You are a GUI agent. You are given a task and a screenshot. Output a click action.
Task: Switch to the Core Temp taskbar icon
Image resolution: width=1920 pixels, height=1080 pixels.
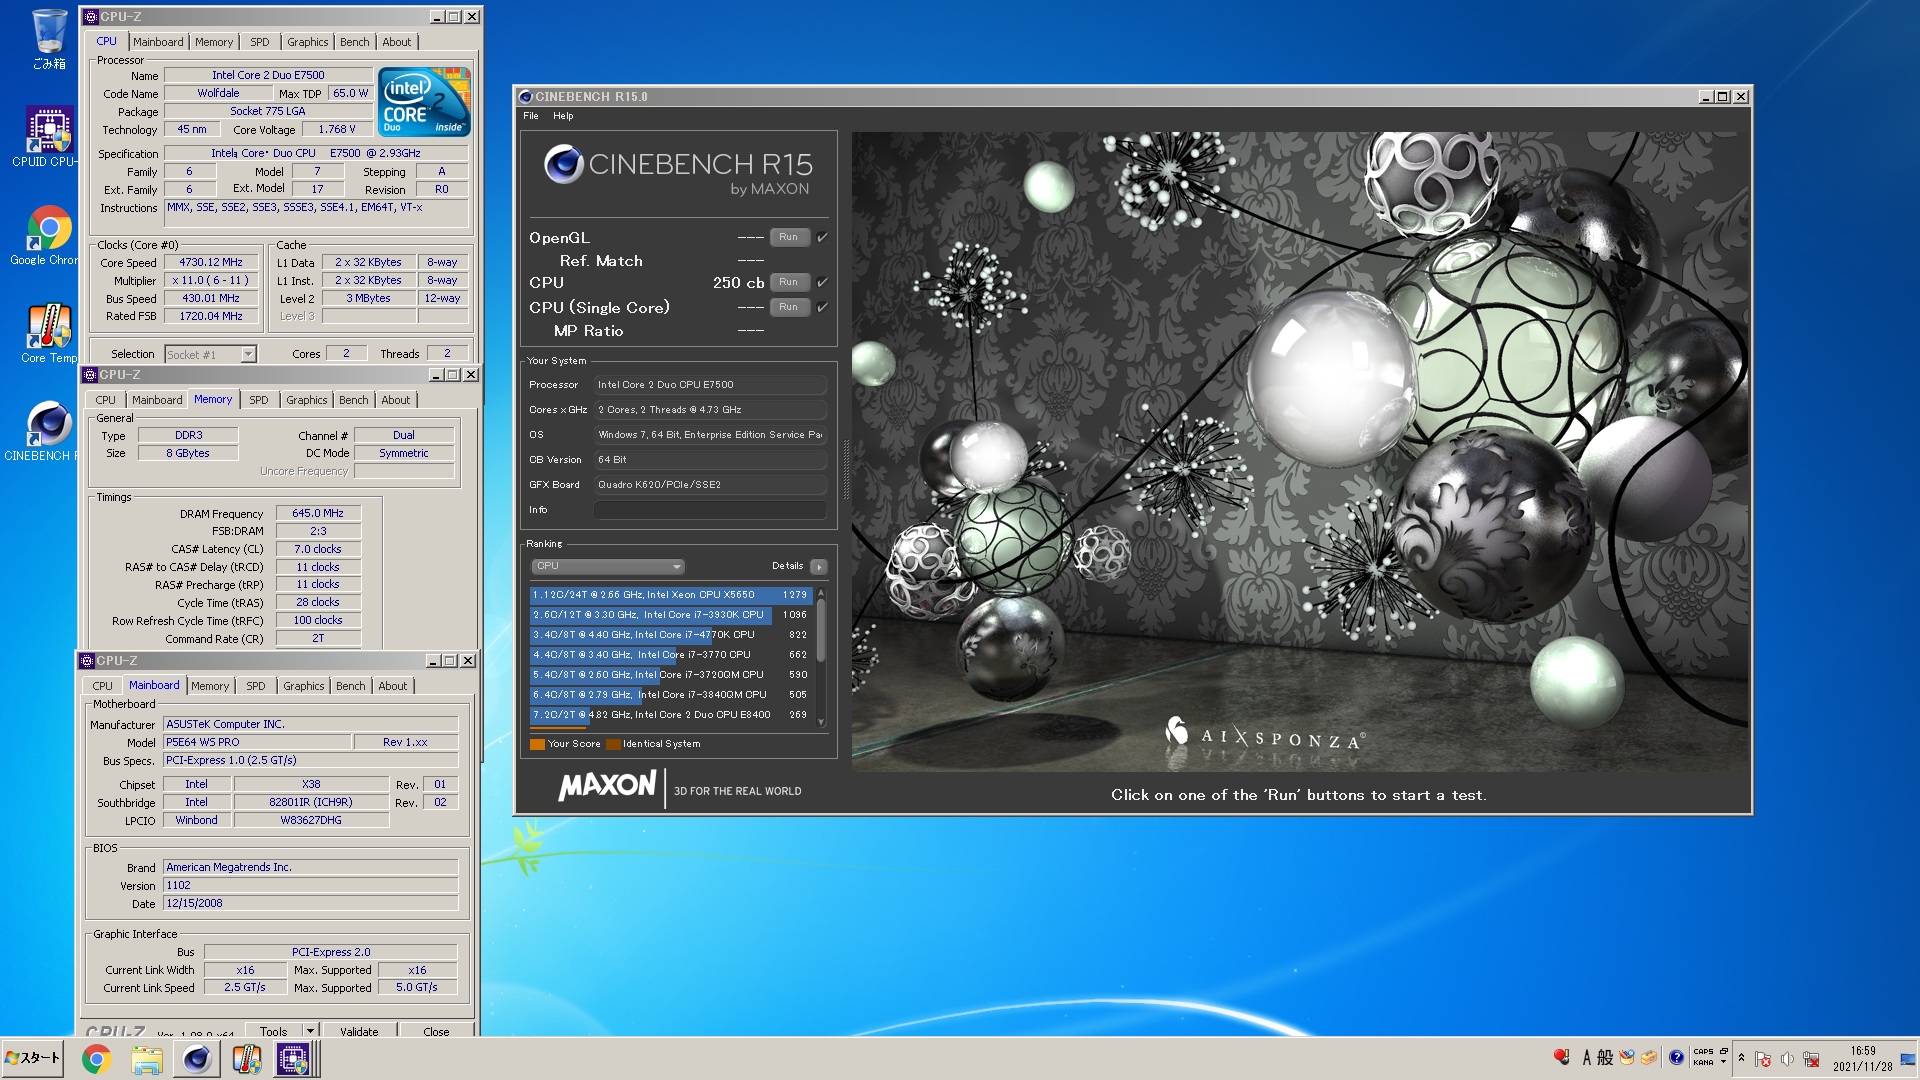point(246,1059)
